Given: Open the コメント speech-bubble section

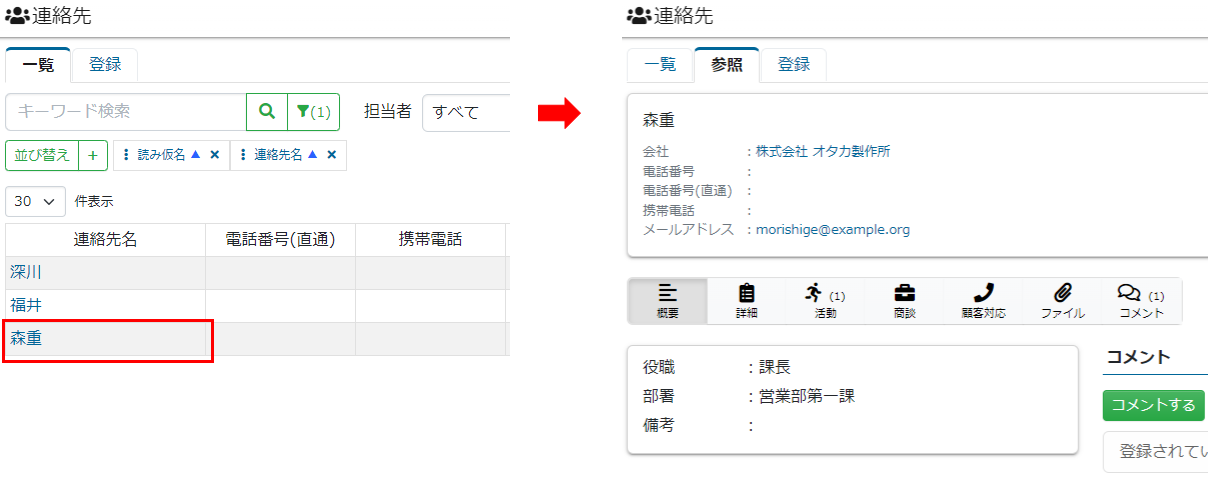Looking at the screenshot, I should 1141,301.
